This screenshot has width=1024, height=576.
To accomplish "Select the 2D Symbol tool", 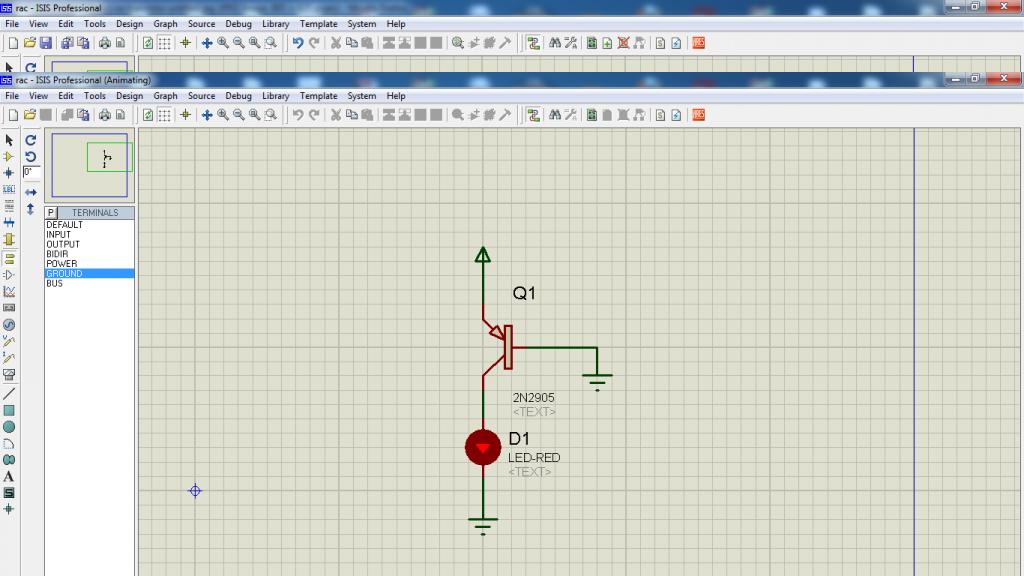I will (x=8, y=493).
